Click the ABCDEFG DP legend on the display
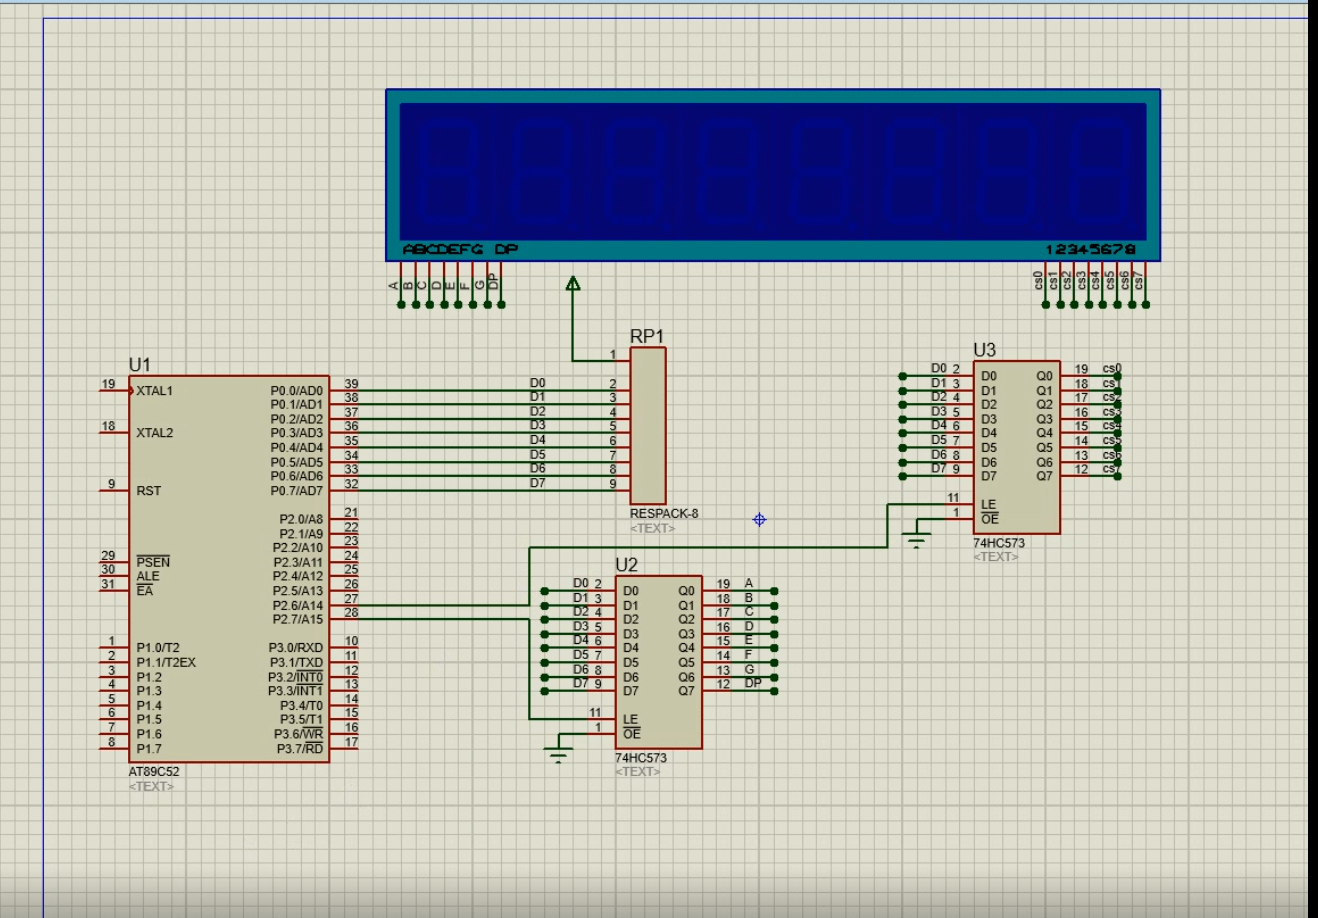 460,249
